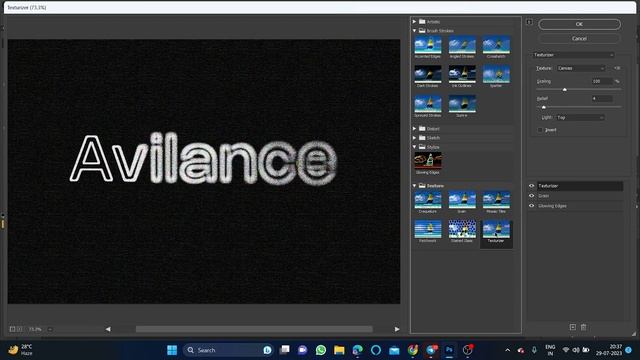The width and height of the screenshot is (640, 360).
Task: Expand the Sketch filter folder
Action: pyautogui.click(x=414, y=138)
